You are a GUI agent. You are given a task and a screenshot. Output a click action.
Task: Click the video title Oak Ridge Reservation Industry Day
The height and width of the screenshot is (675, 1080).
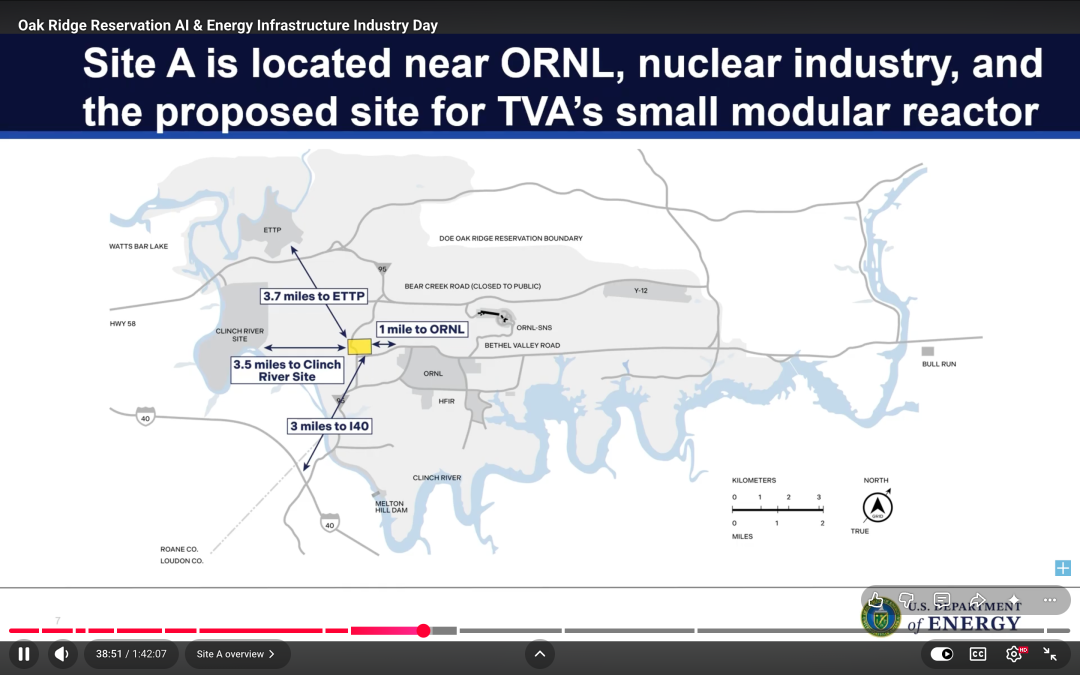[228, 25]
